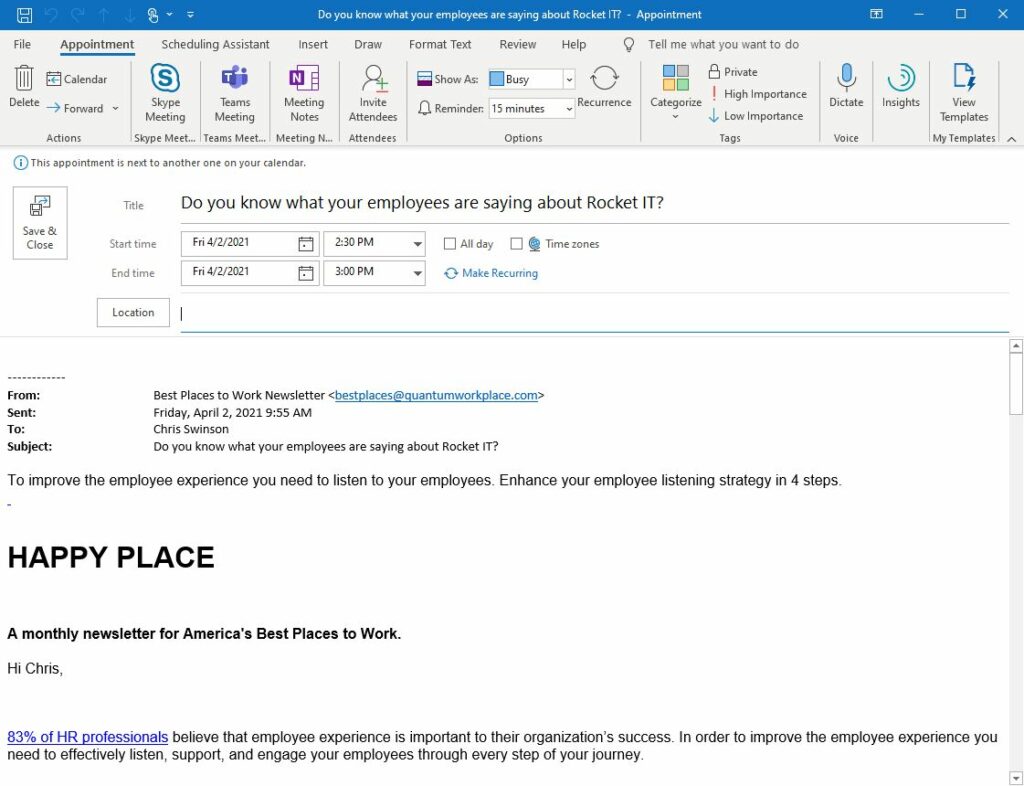
Task: Open the Review tab
Action: 517,44
